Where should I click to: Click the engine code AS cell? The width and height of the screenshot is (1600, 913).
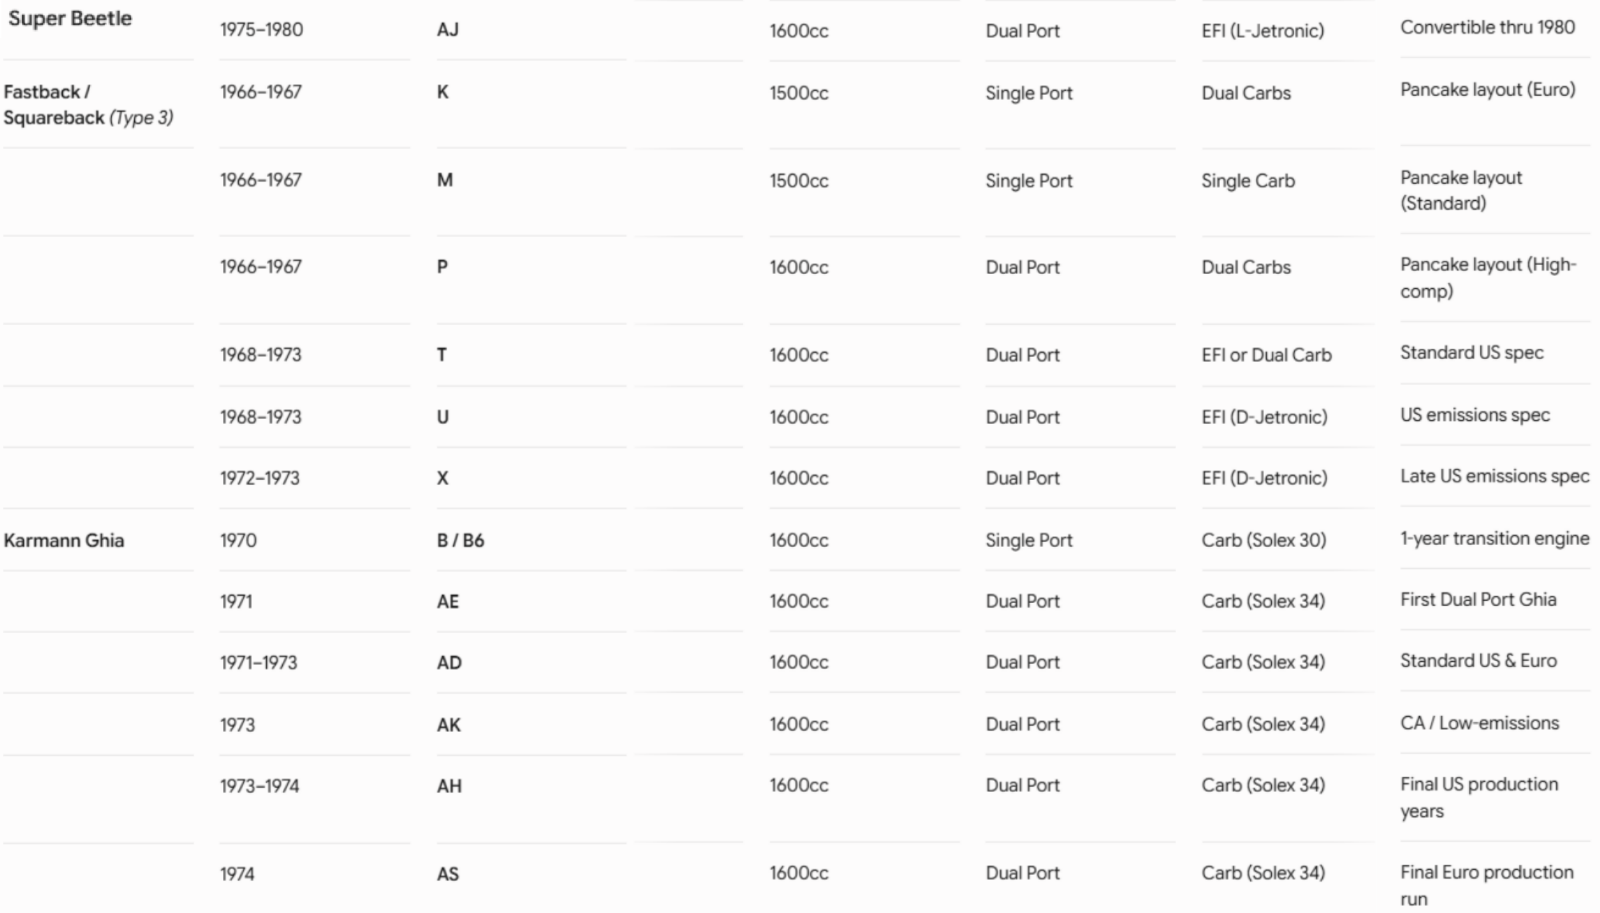click(448, 873)
